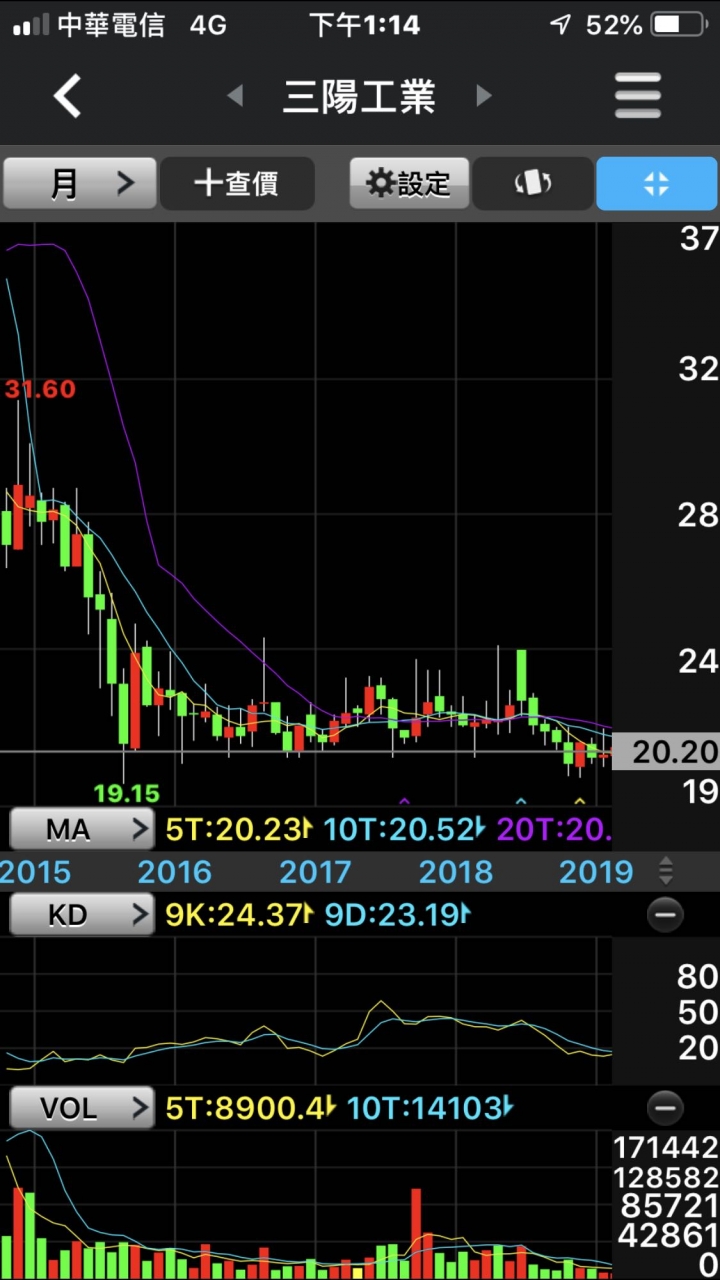Image resolution: width=720 pixels, height=1280 pixels.
Task: Open the 月 period selector
Action: click(80, 183)
